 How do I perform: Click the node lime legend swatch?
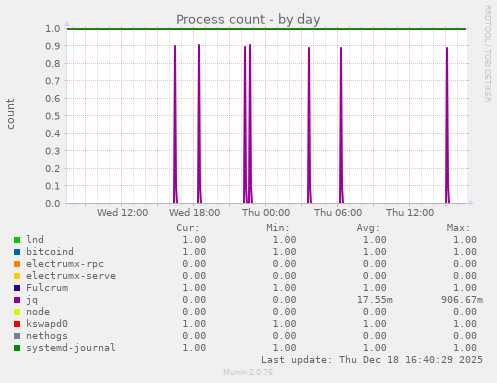click(17, 312)
